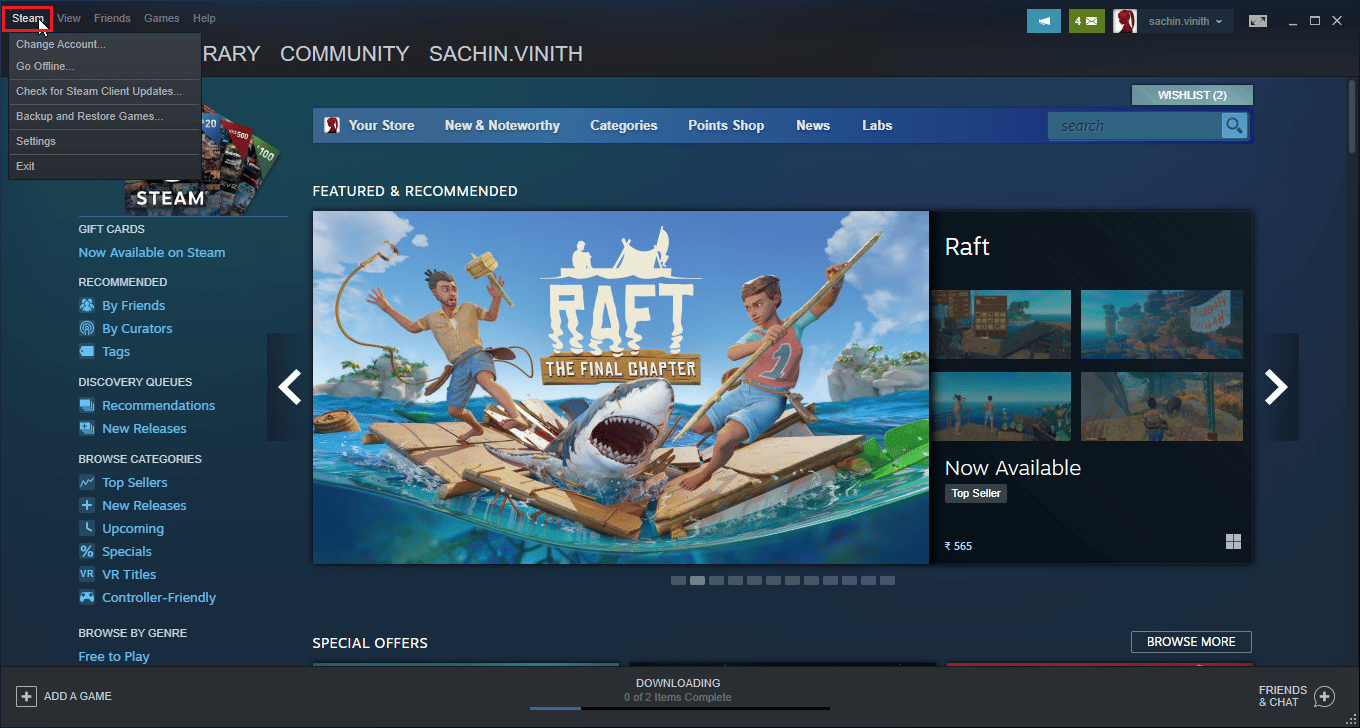Image resolution: width=1360 pixels, height=728 pixels.
Task: Open the Labs store tab
Action: tap(877, 125)
